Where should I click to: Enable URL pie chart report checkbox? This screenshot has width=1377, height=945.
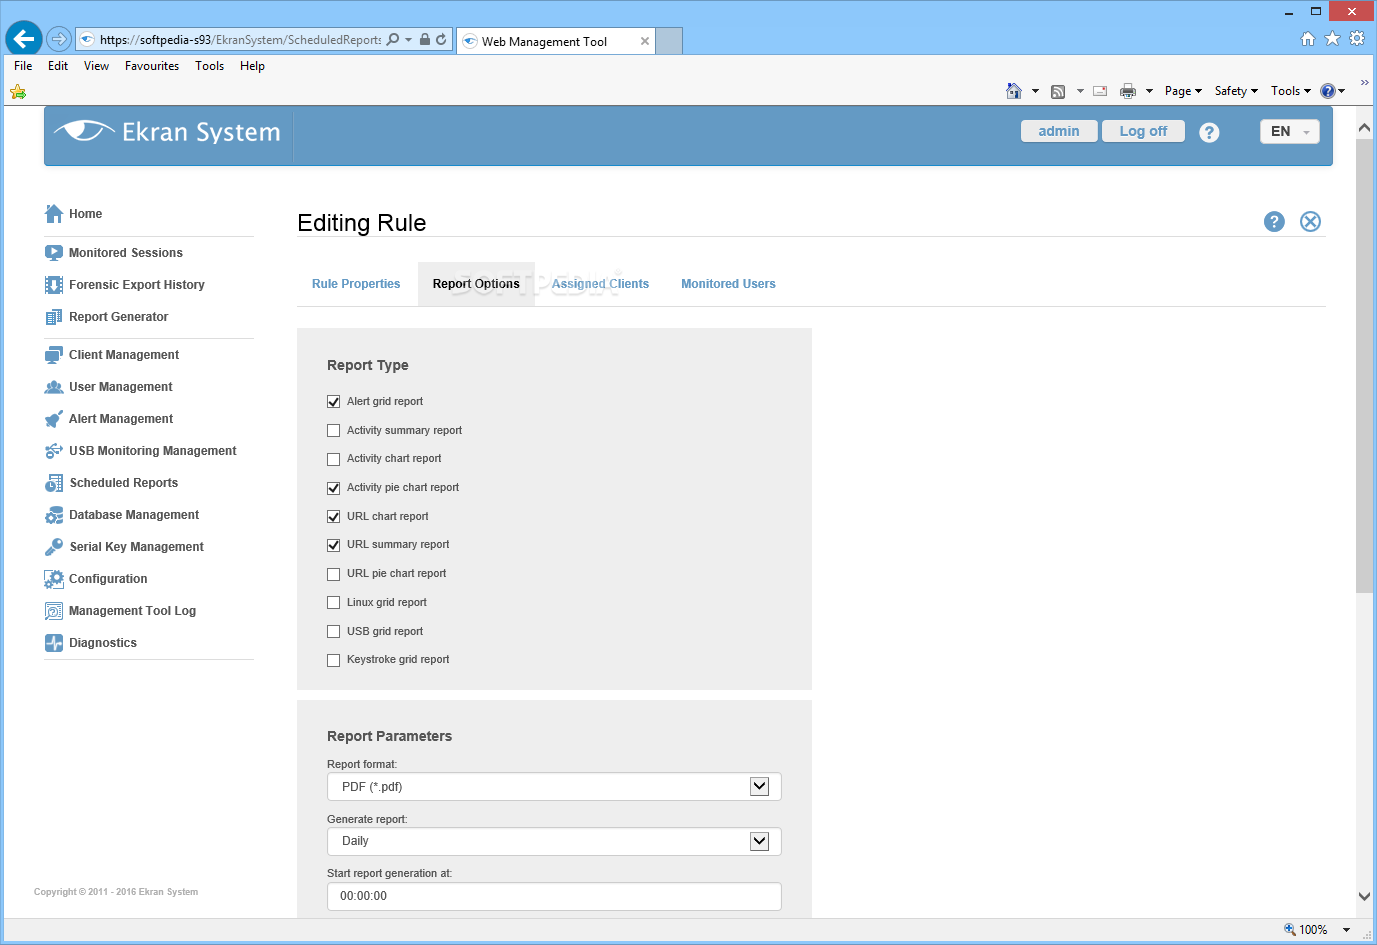point(334,574)
